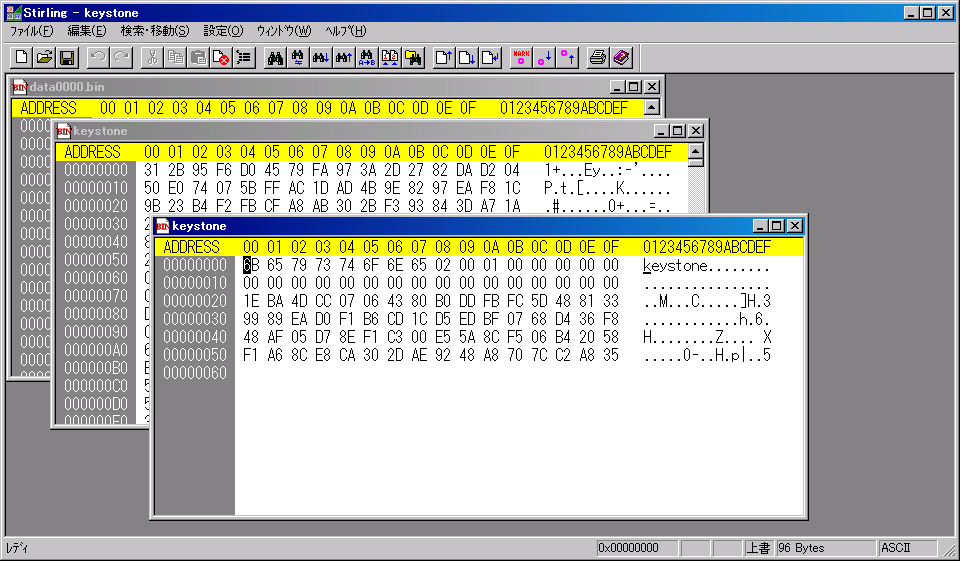Click scroll-up arrow in data0000.bin window
Viewport: 960px width, 561px height.
point(651,108)
